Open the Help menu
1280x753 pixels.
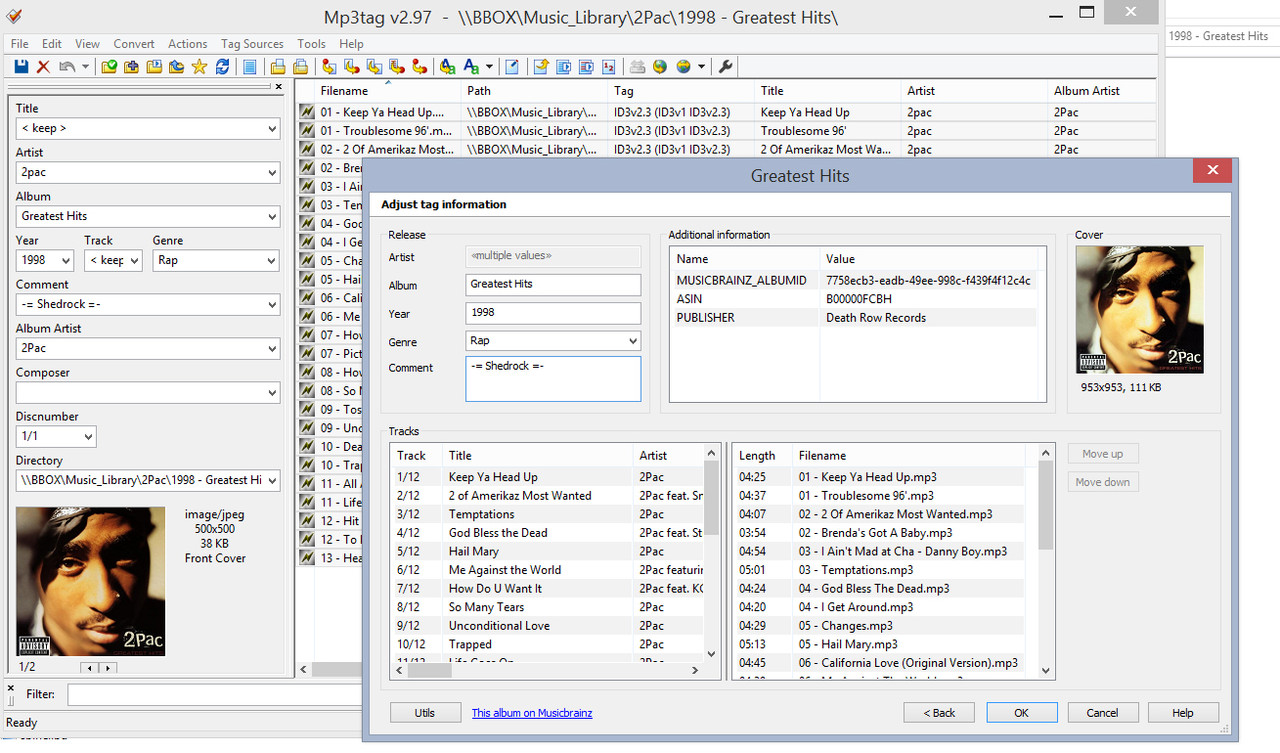(351, 44)
